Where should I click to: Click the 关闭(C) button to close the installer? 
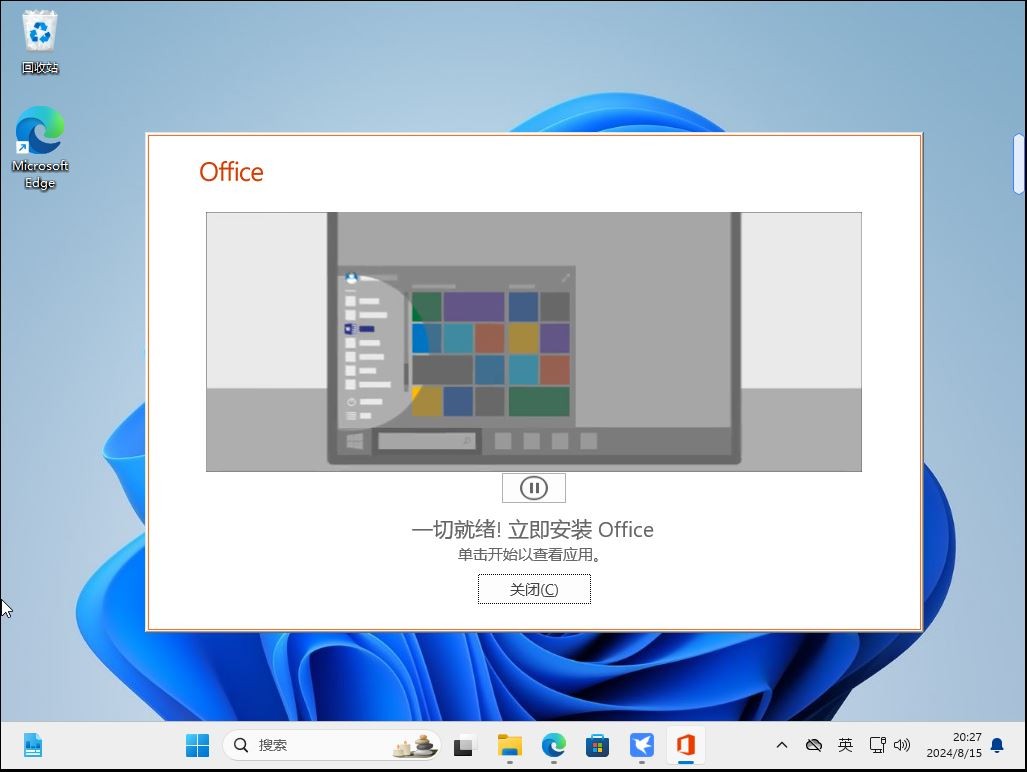(x=533, y=589)
